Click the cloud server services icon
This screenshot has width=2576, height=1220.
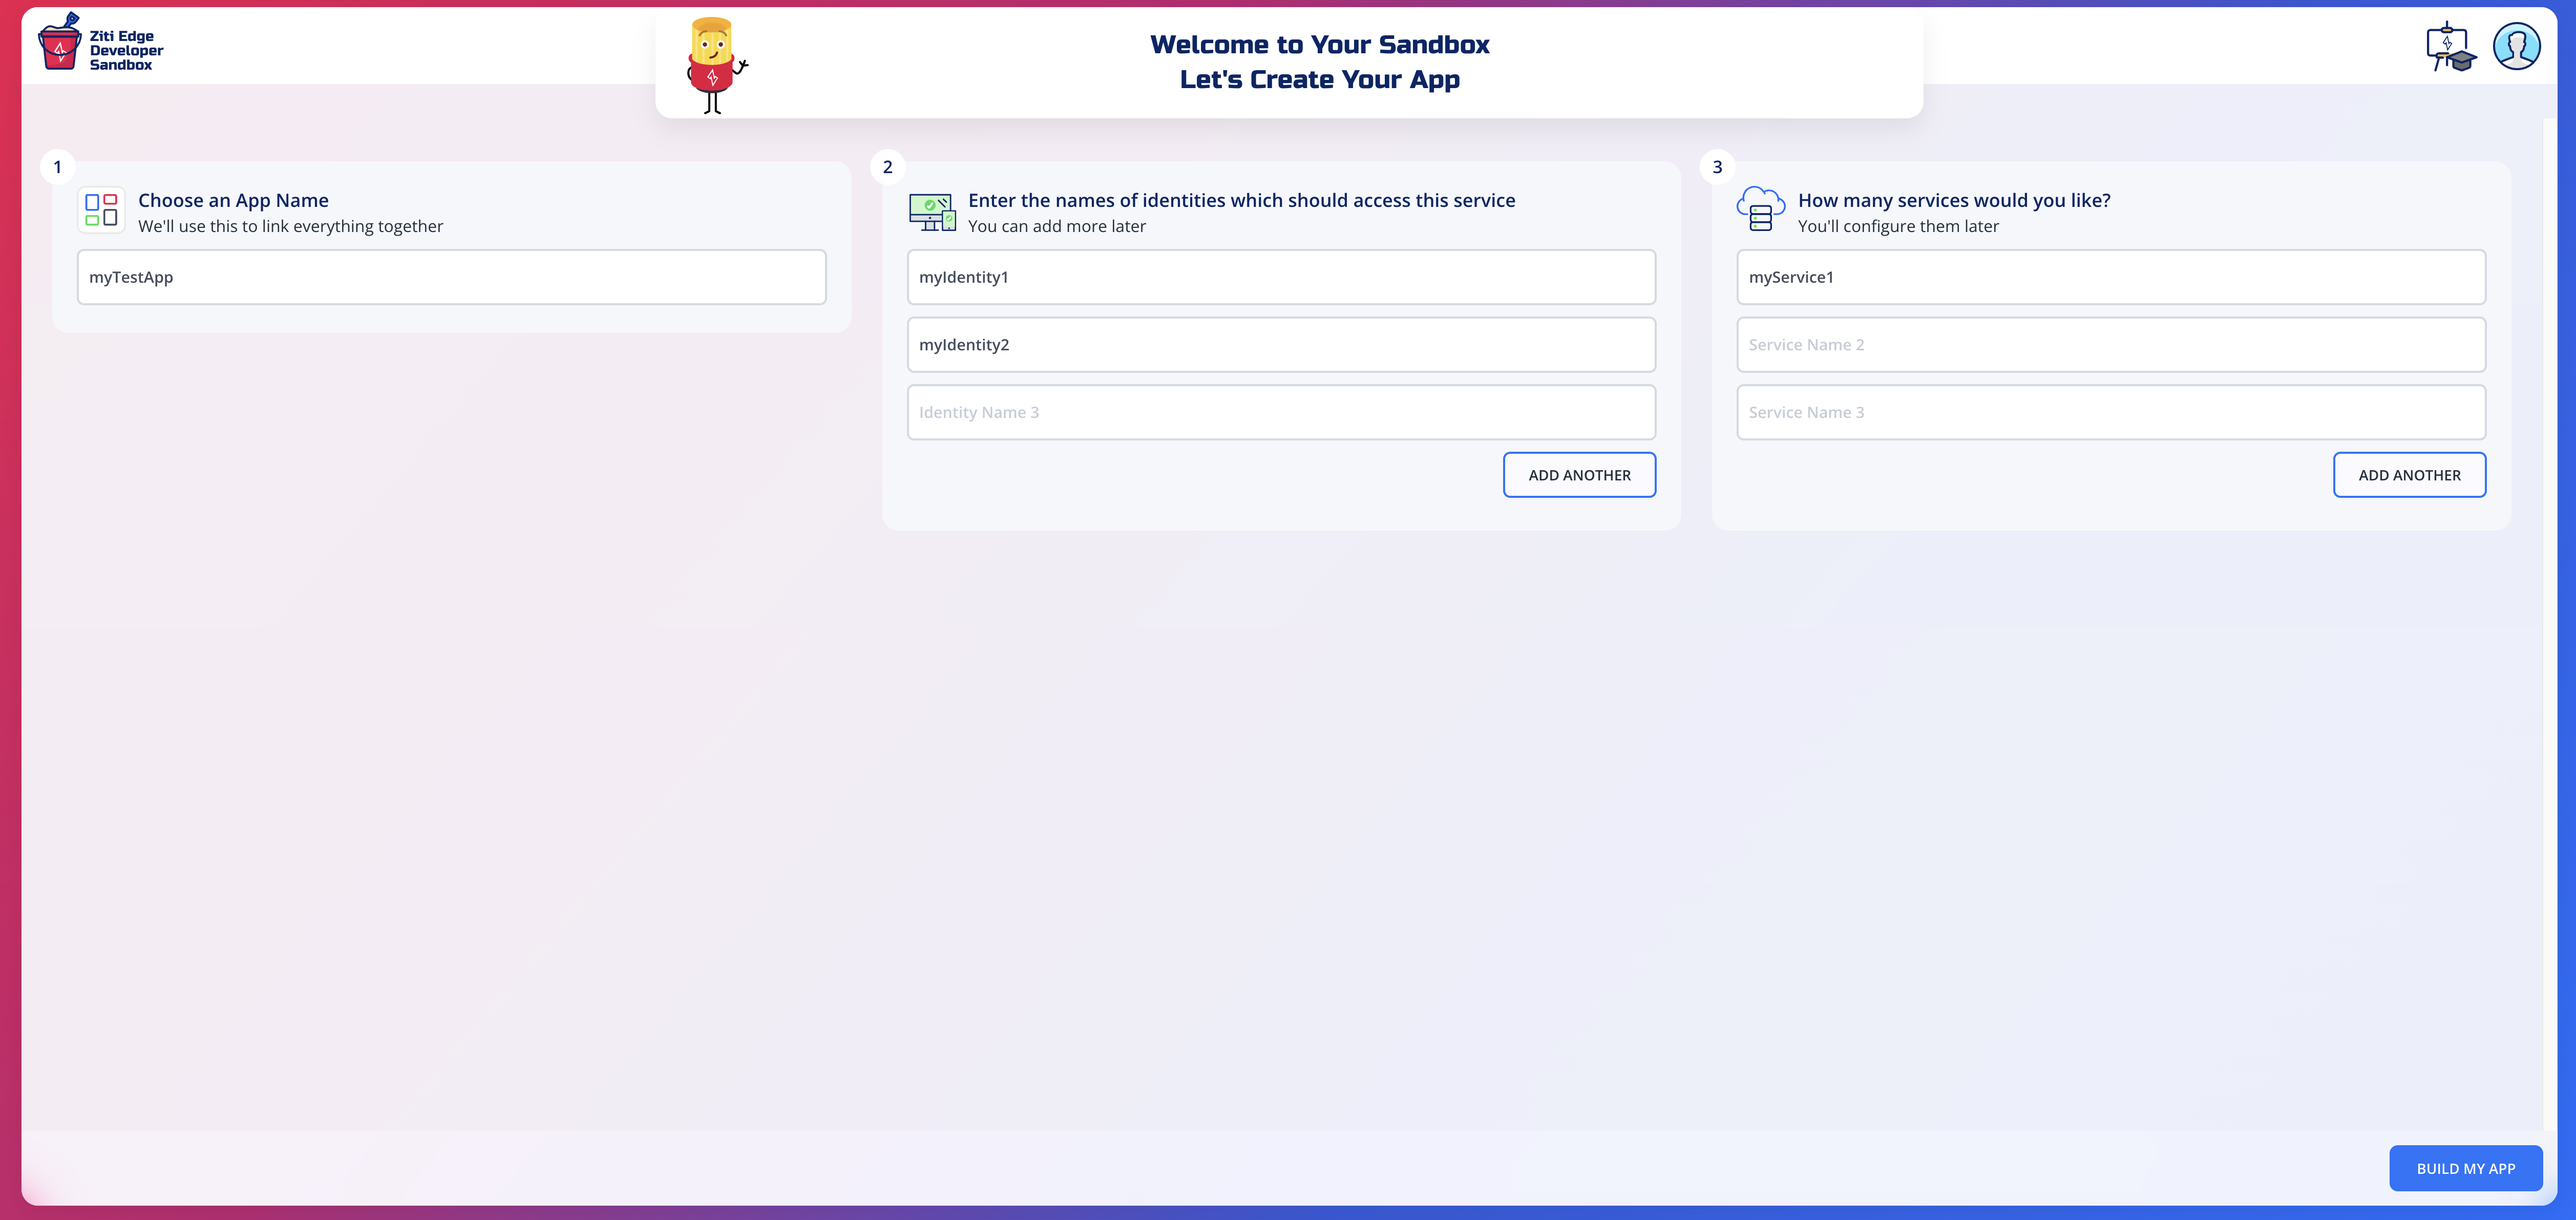click(1761, 209)
